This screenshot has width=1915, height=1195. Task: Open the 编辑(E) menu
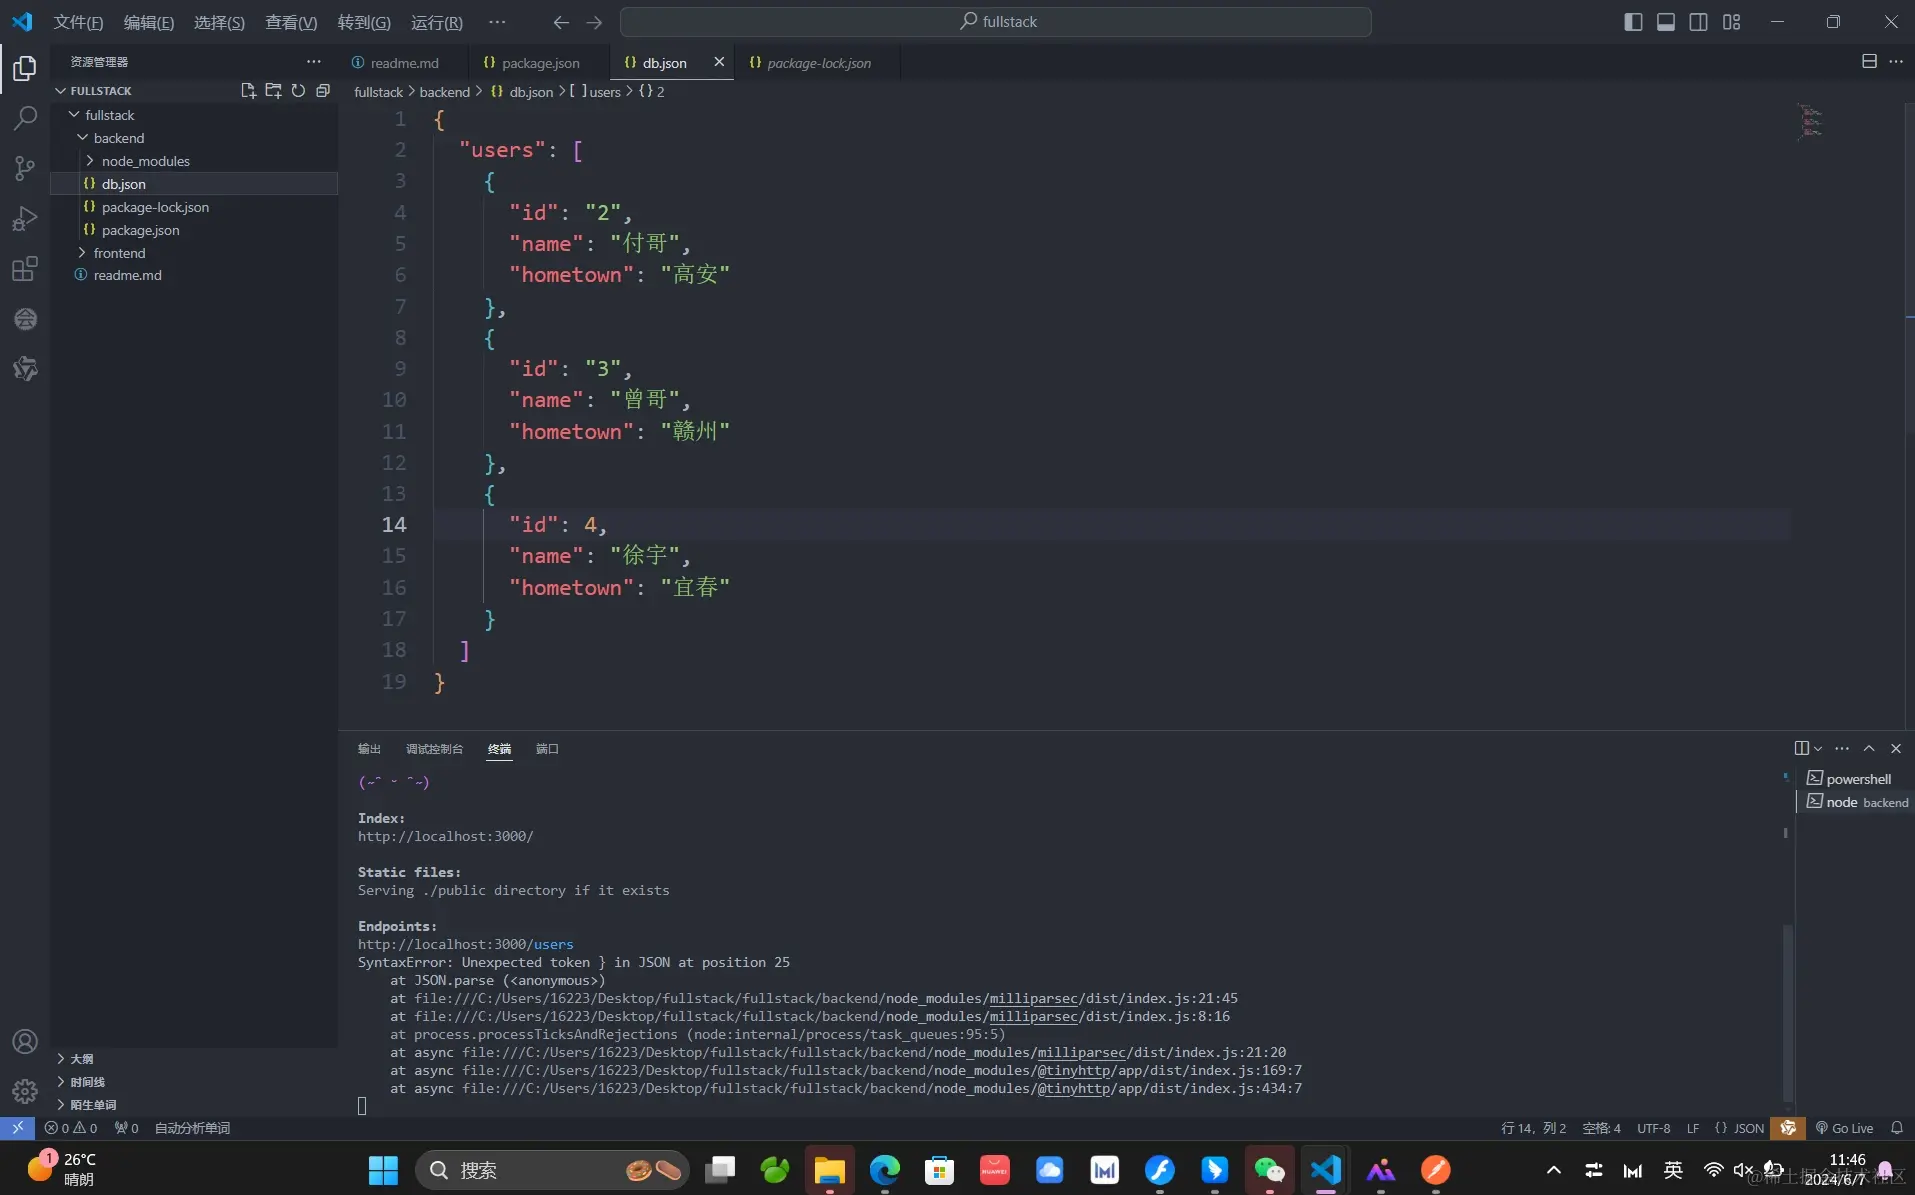149,22
